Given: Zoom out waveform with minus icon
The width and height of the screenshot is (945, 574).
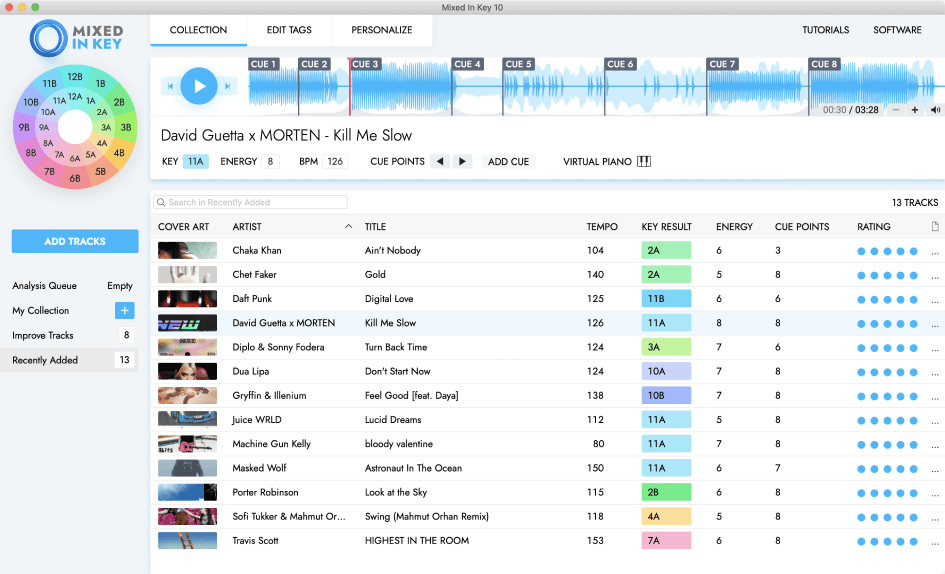Looking at the screenshot, I should [x=896, y=110].
